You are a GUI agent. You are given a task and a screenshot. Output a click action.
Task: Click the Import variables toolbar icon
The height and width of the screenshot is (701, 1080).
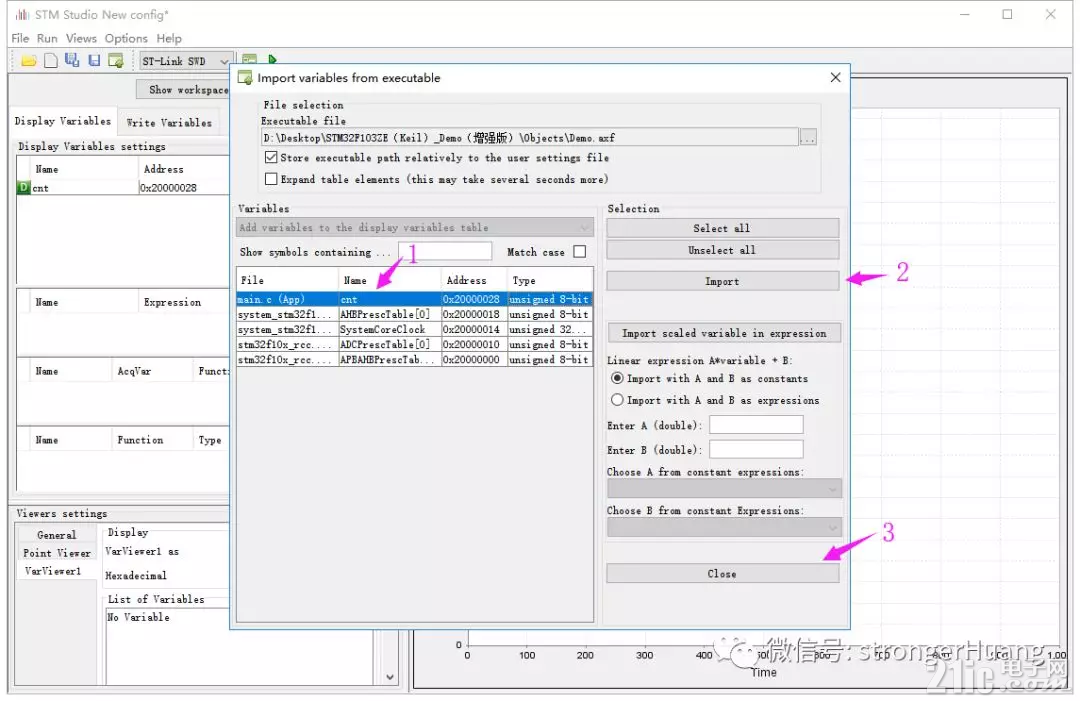click(115, 61)
